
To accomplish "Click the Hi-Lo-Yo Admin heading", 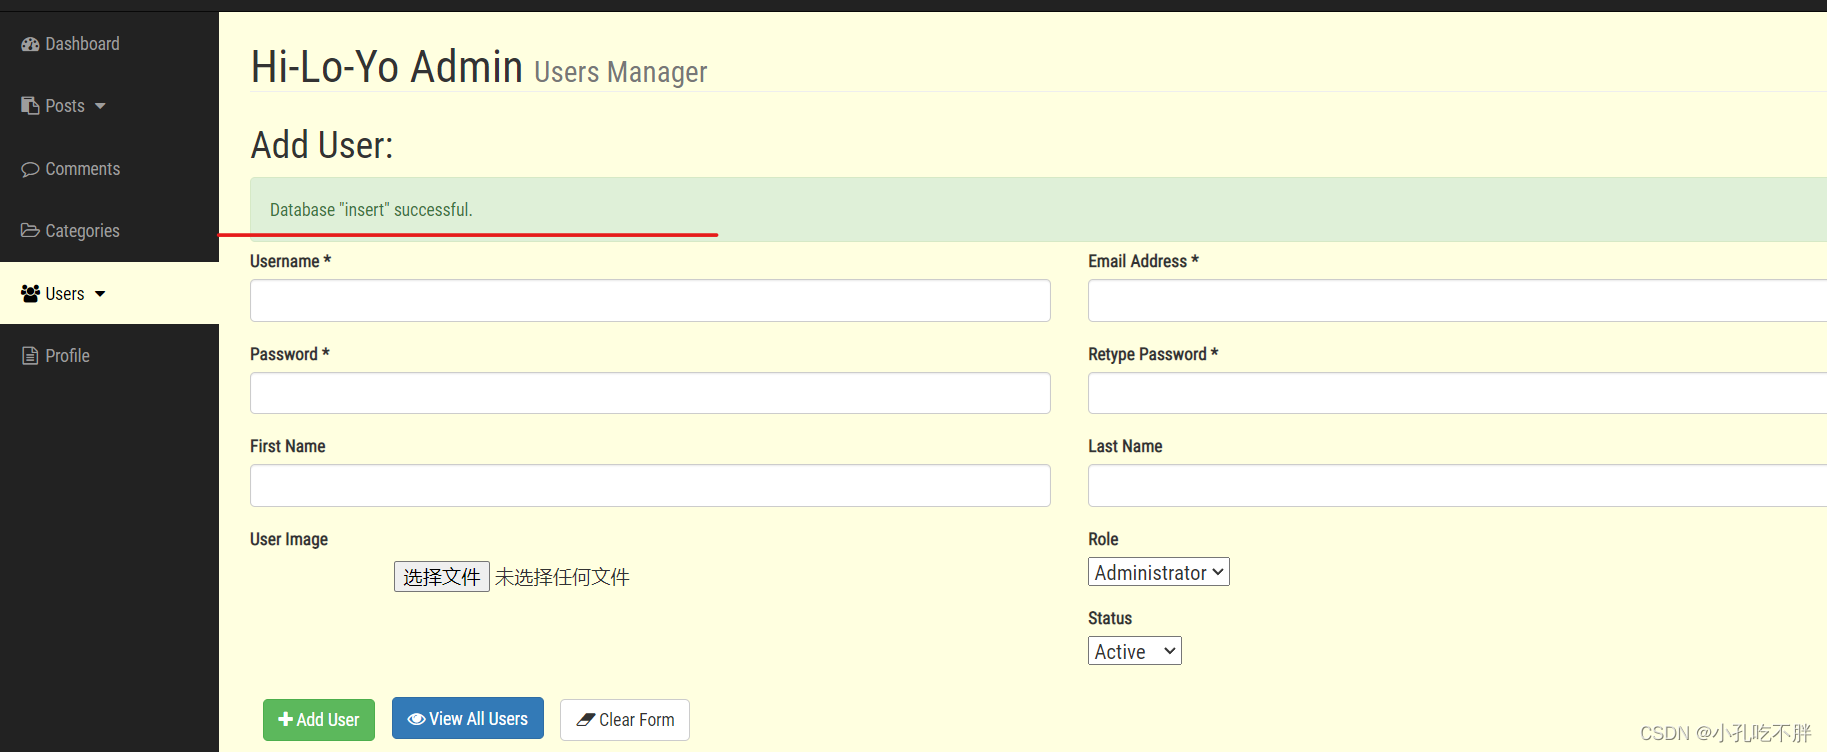I will (387, 67).
